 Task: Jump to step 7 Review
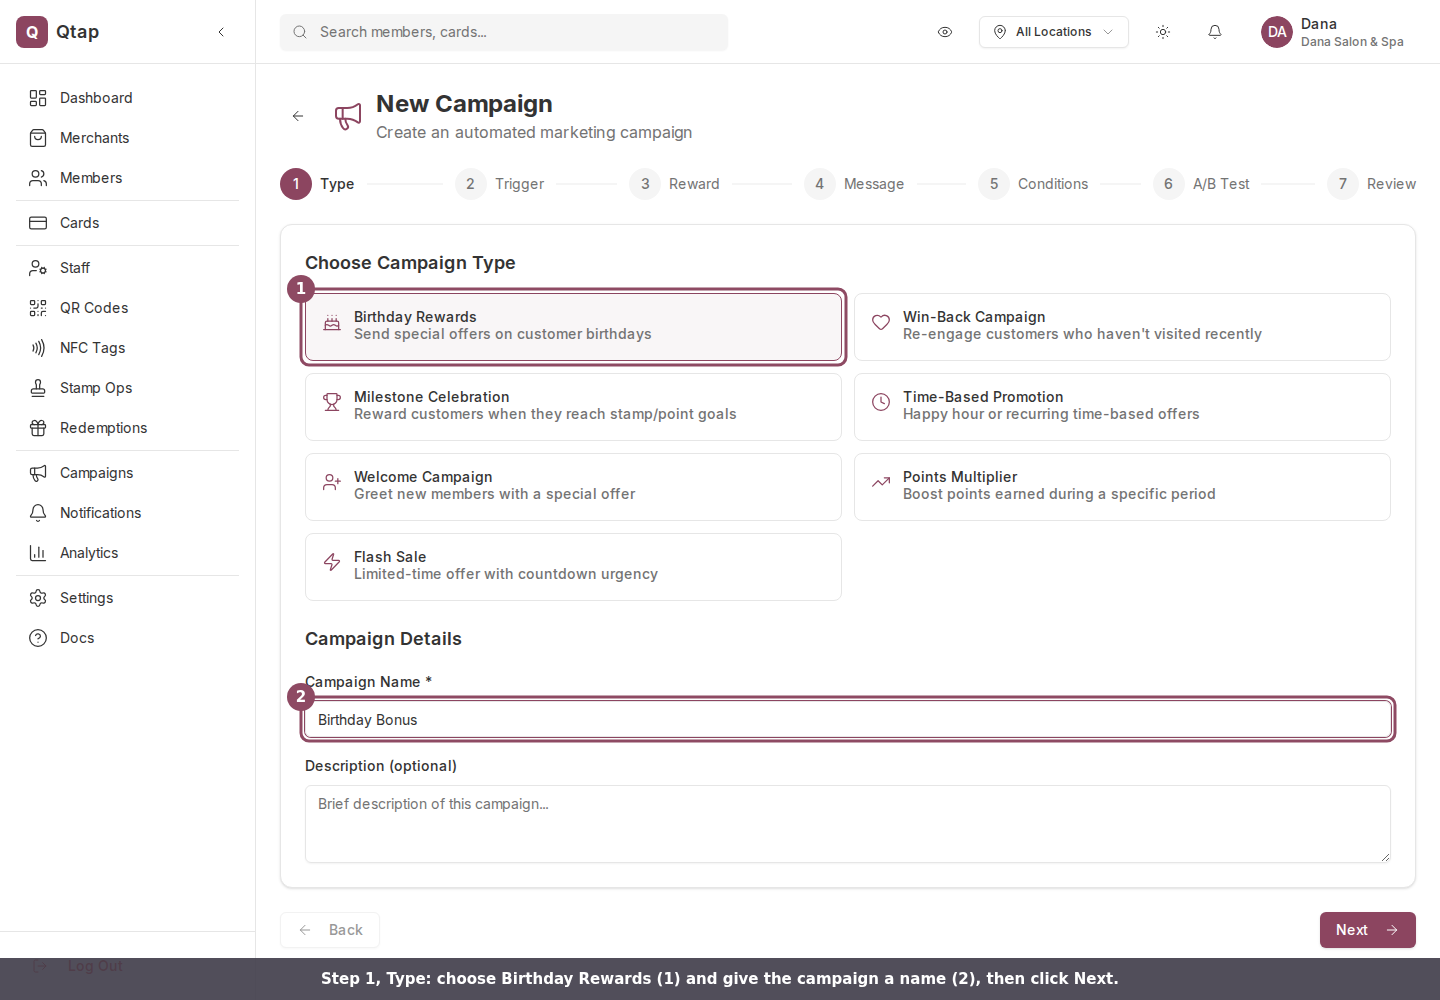click(1372, 184)
